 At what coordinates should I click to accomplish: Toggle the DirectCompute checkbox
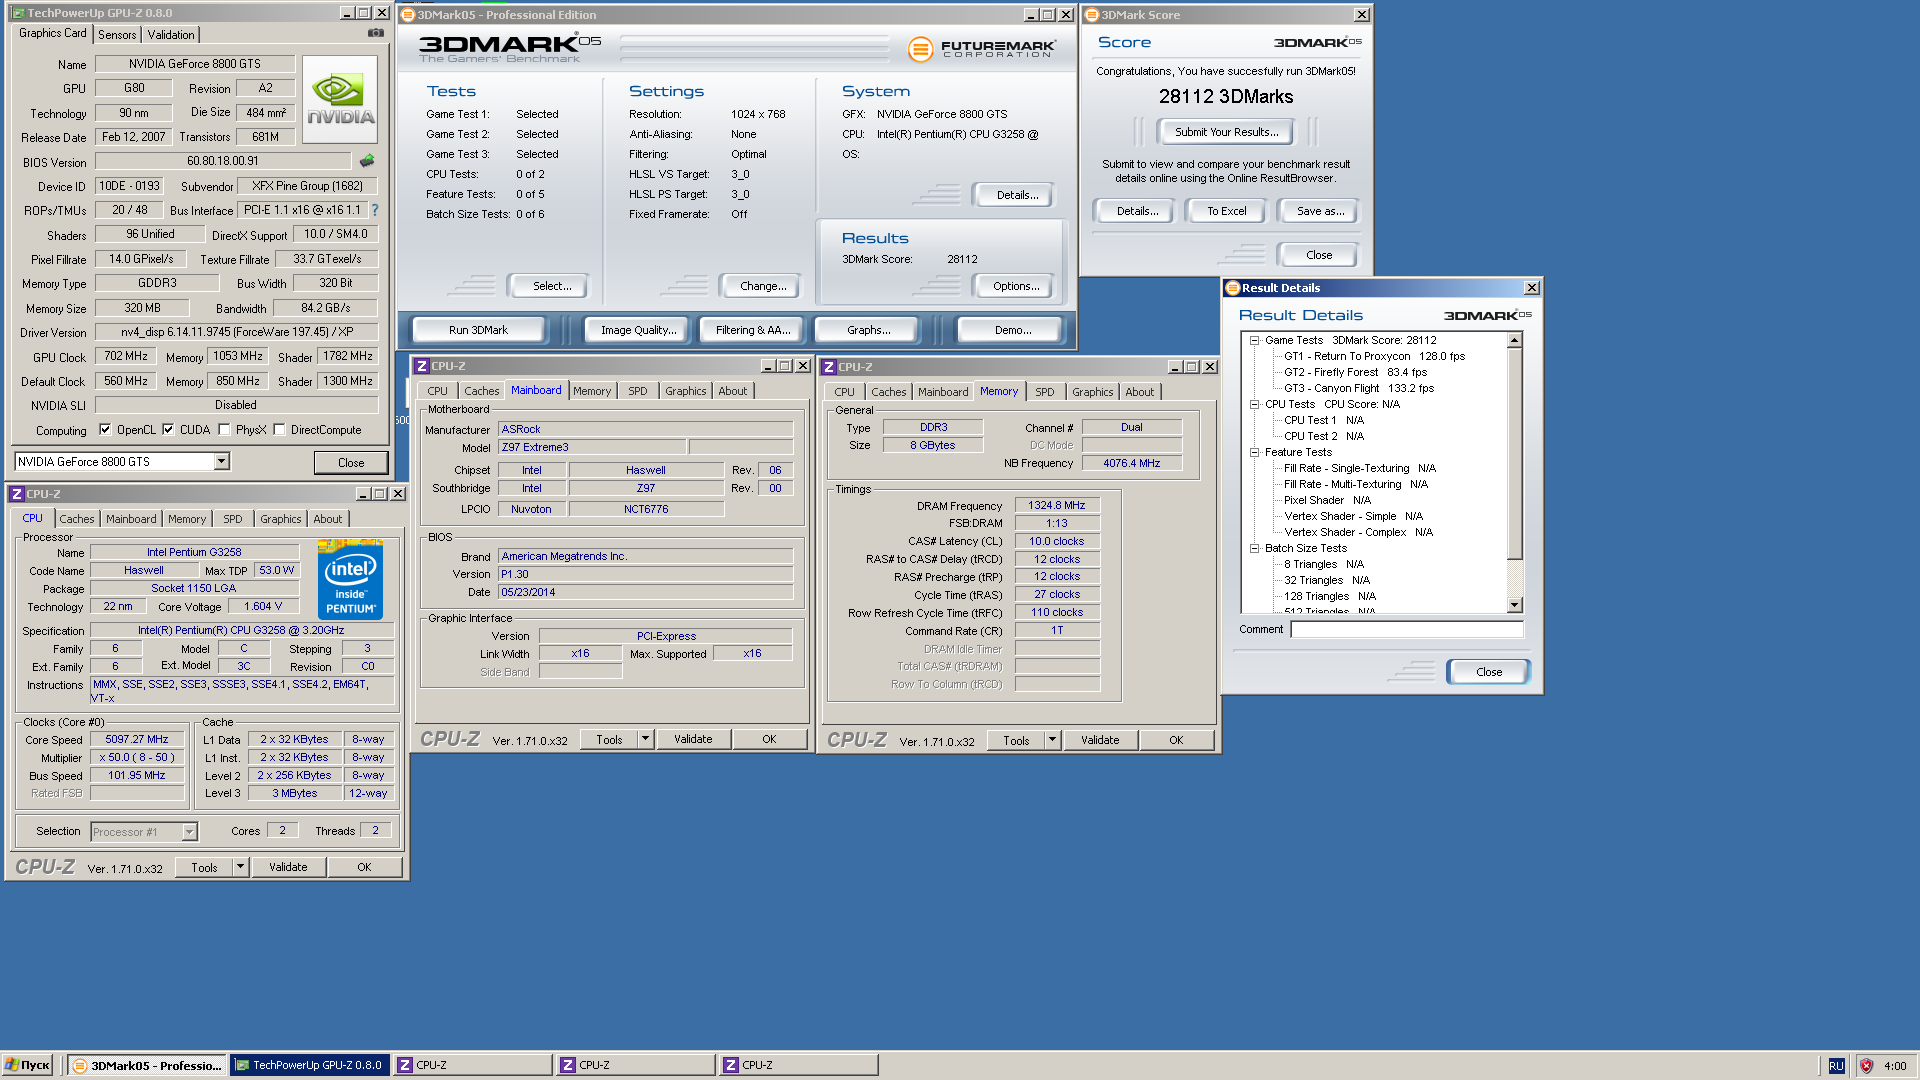coord(279,430)
